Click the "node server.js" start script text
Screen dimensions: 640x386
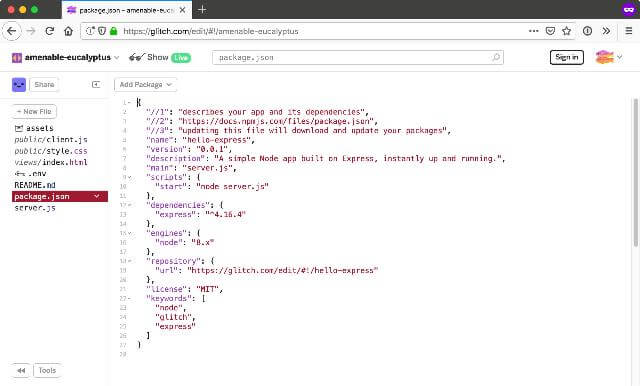[232, 186]
